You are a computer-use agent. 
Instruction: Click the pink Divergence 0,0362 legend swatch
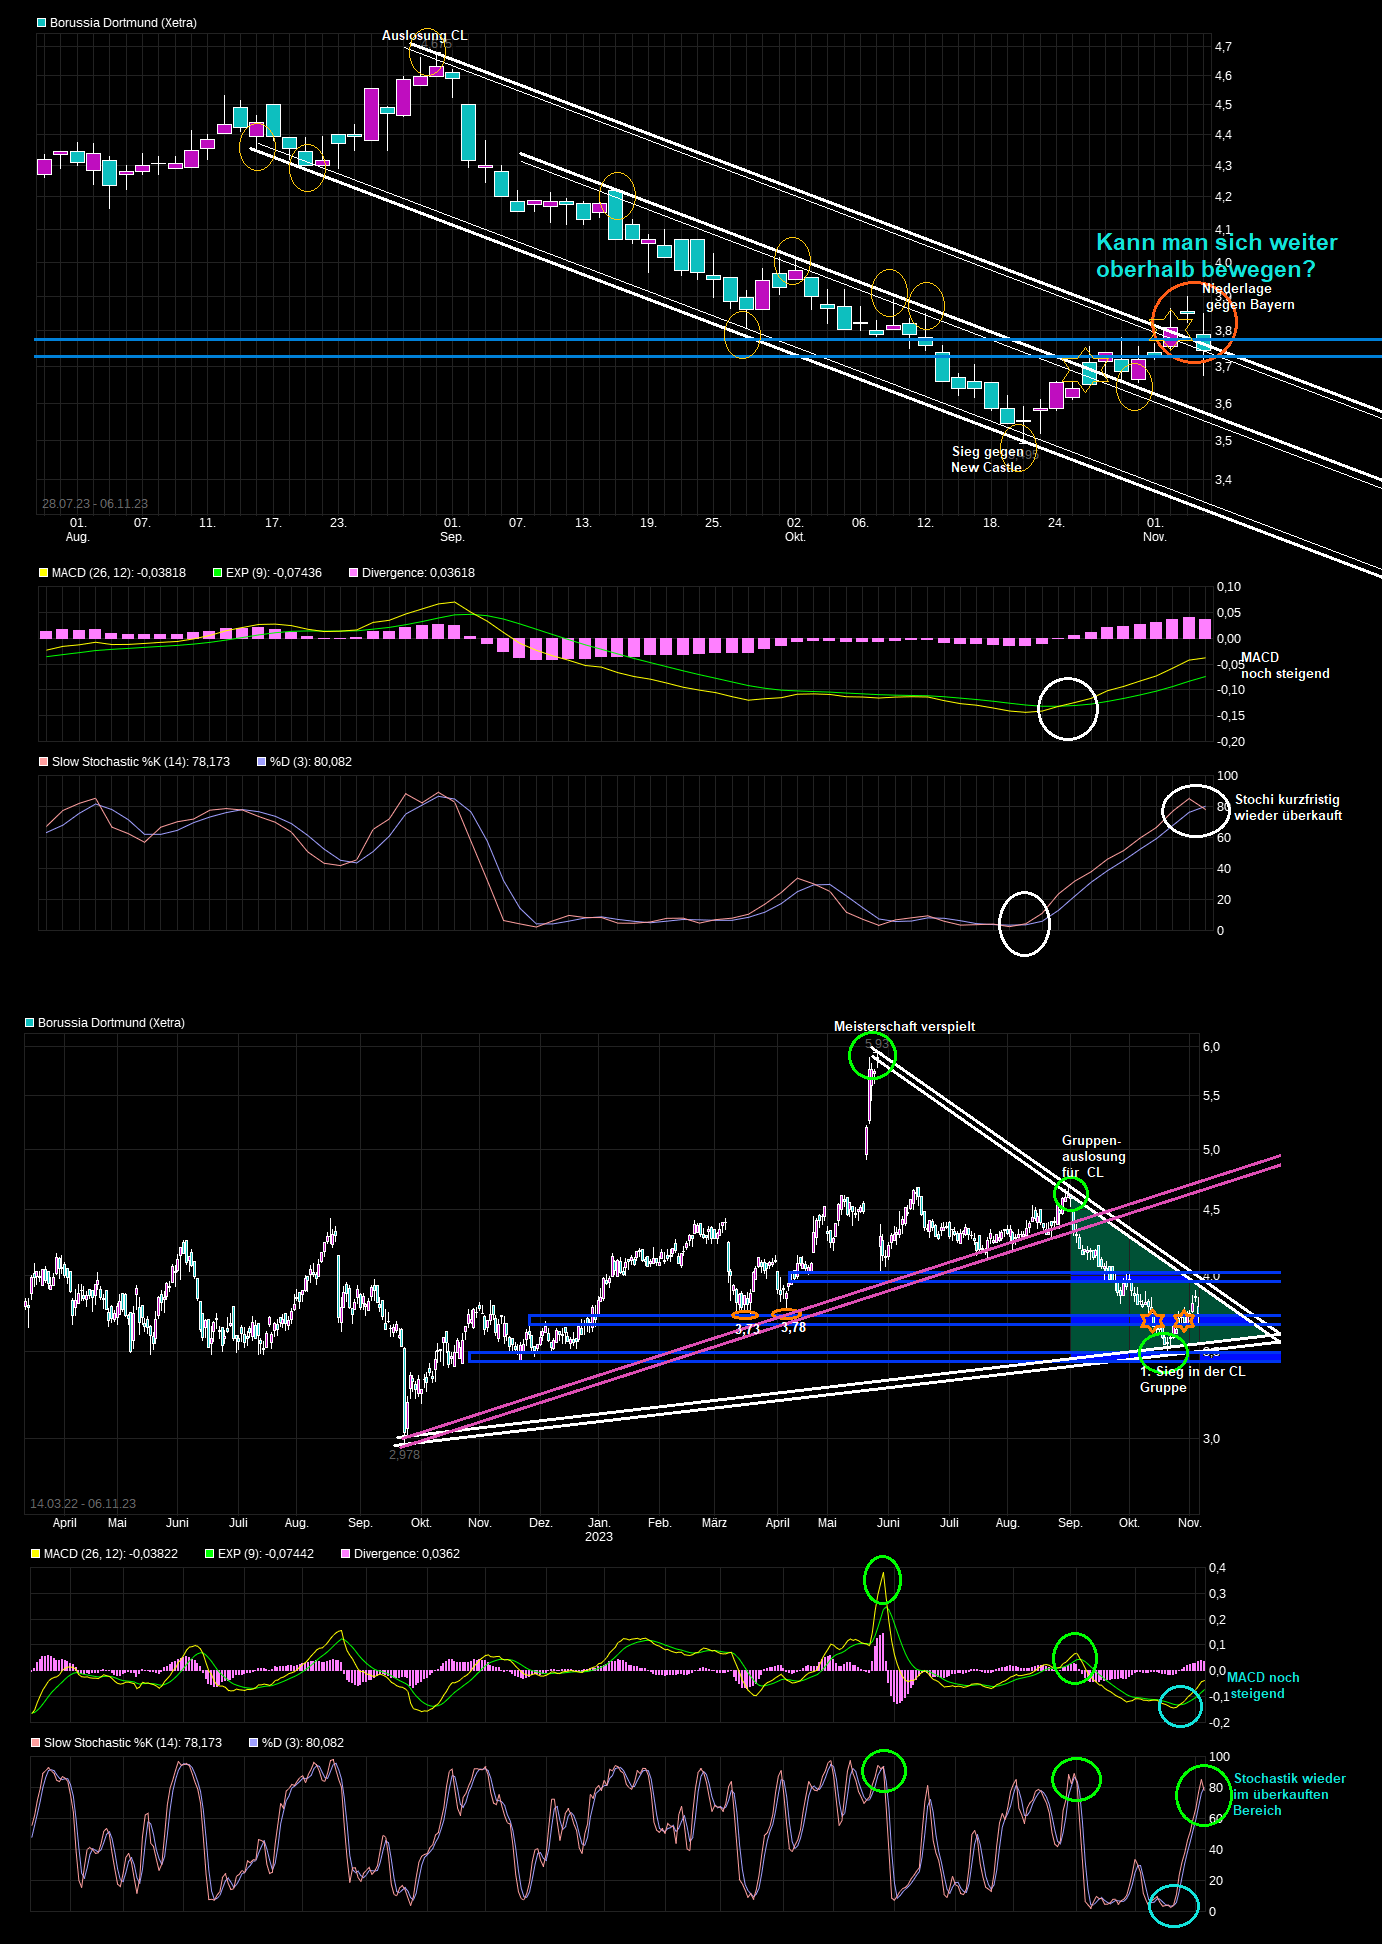[x=345, y=1554]
